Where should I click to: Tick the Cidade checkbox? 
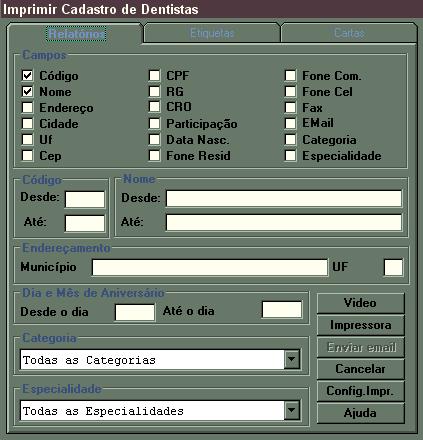27,123
